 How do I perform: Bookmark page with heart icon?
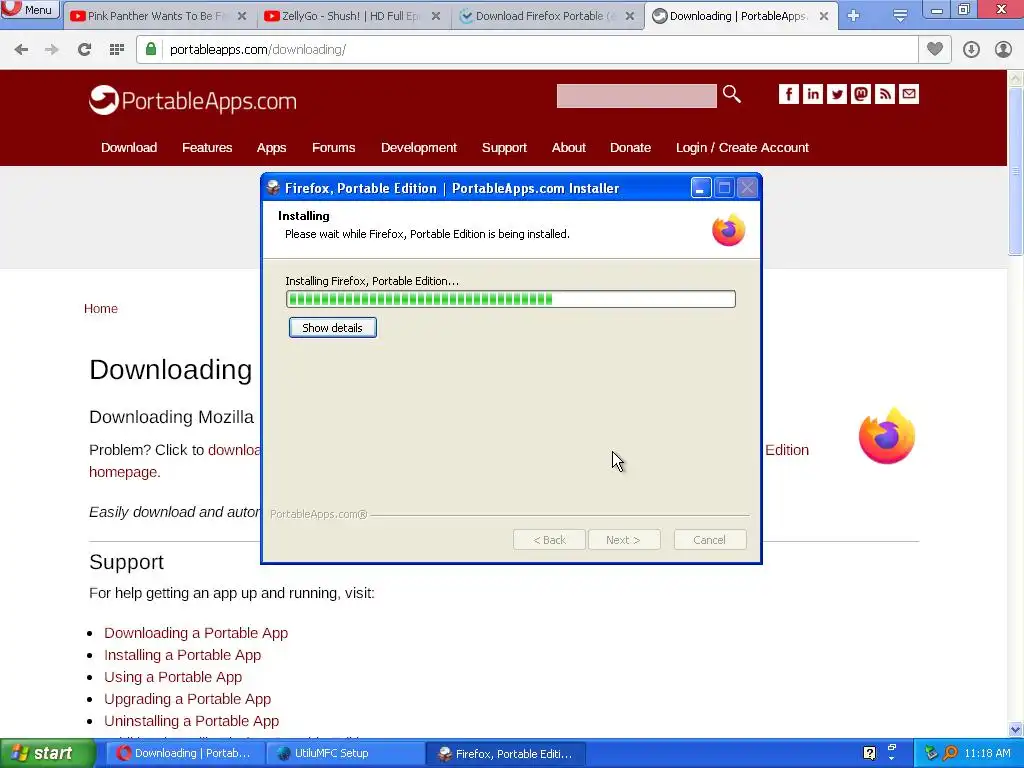click(x=935, y=49)
